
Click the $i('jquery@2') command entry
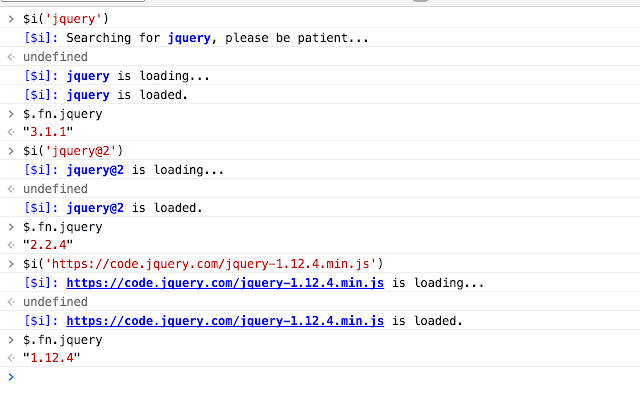pos(73,151)
